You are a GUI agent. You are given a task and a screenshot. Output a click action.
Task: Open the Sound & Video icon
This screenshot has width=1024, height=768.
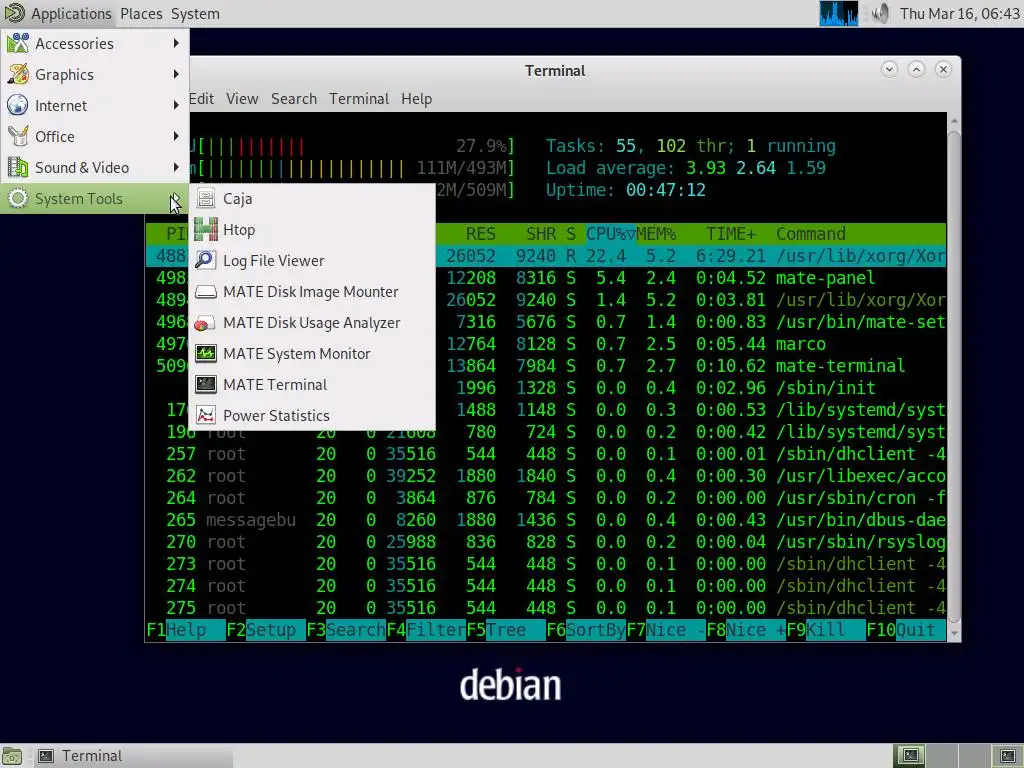[x=18, y=167]
